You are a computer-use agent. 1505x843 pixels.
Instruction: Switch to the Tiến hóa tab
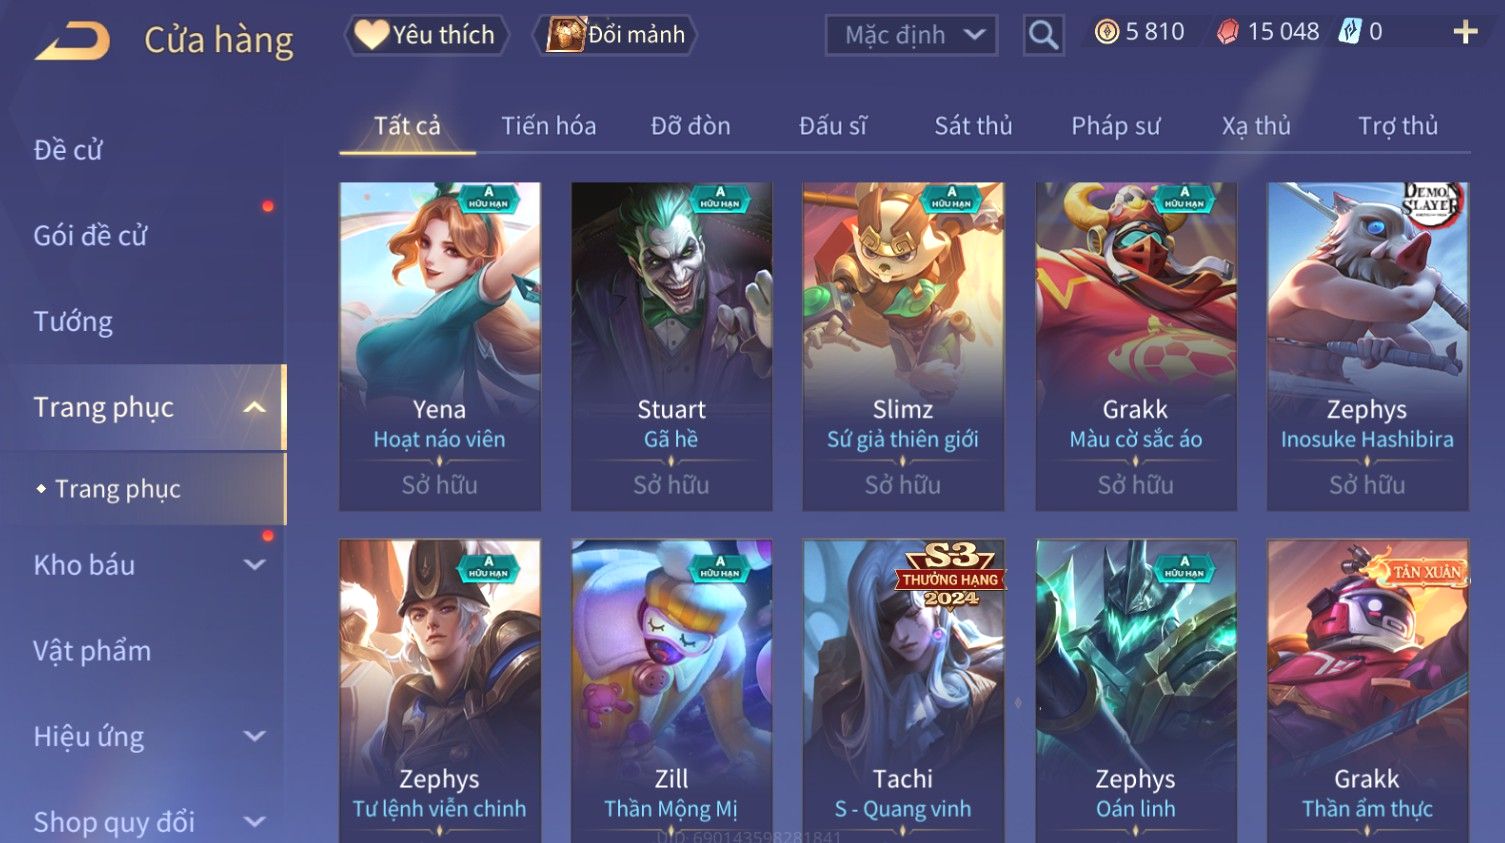pyautogui.click(x=548, y=126)
